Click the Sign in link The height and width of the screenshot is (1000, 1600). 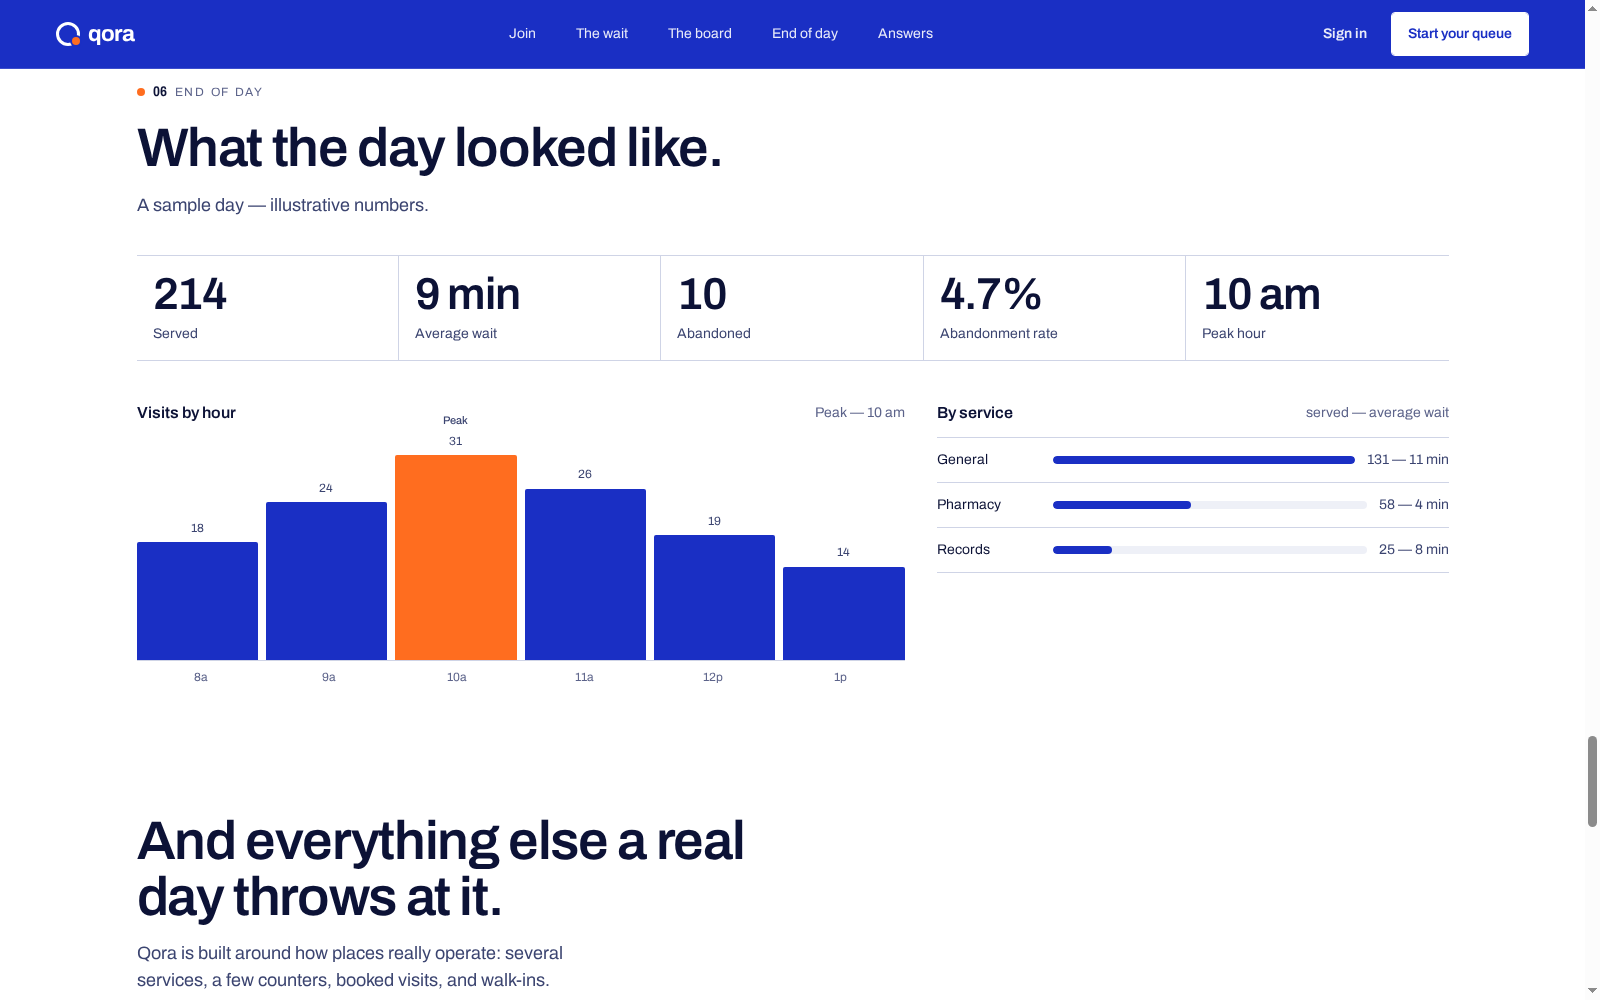coord(1344,34)
